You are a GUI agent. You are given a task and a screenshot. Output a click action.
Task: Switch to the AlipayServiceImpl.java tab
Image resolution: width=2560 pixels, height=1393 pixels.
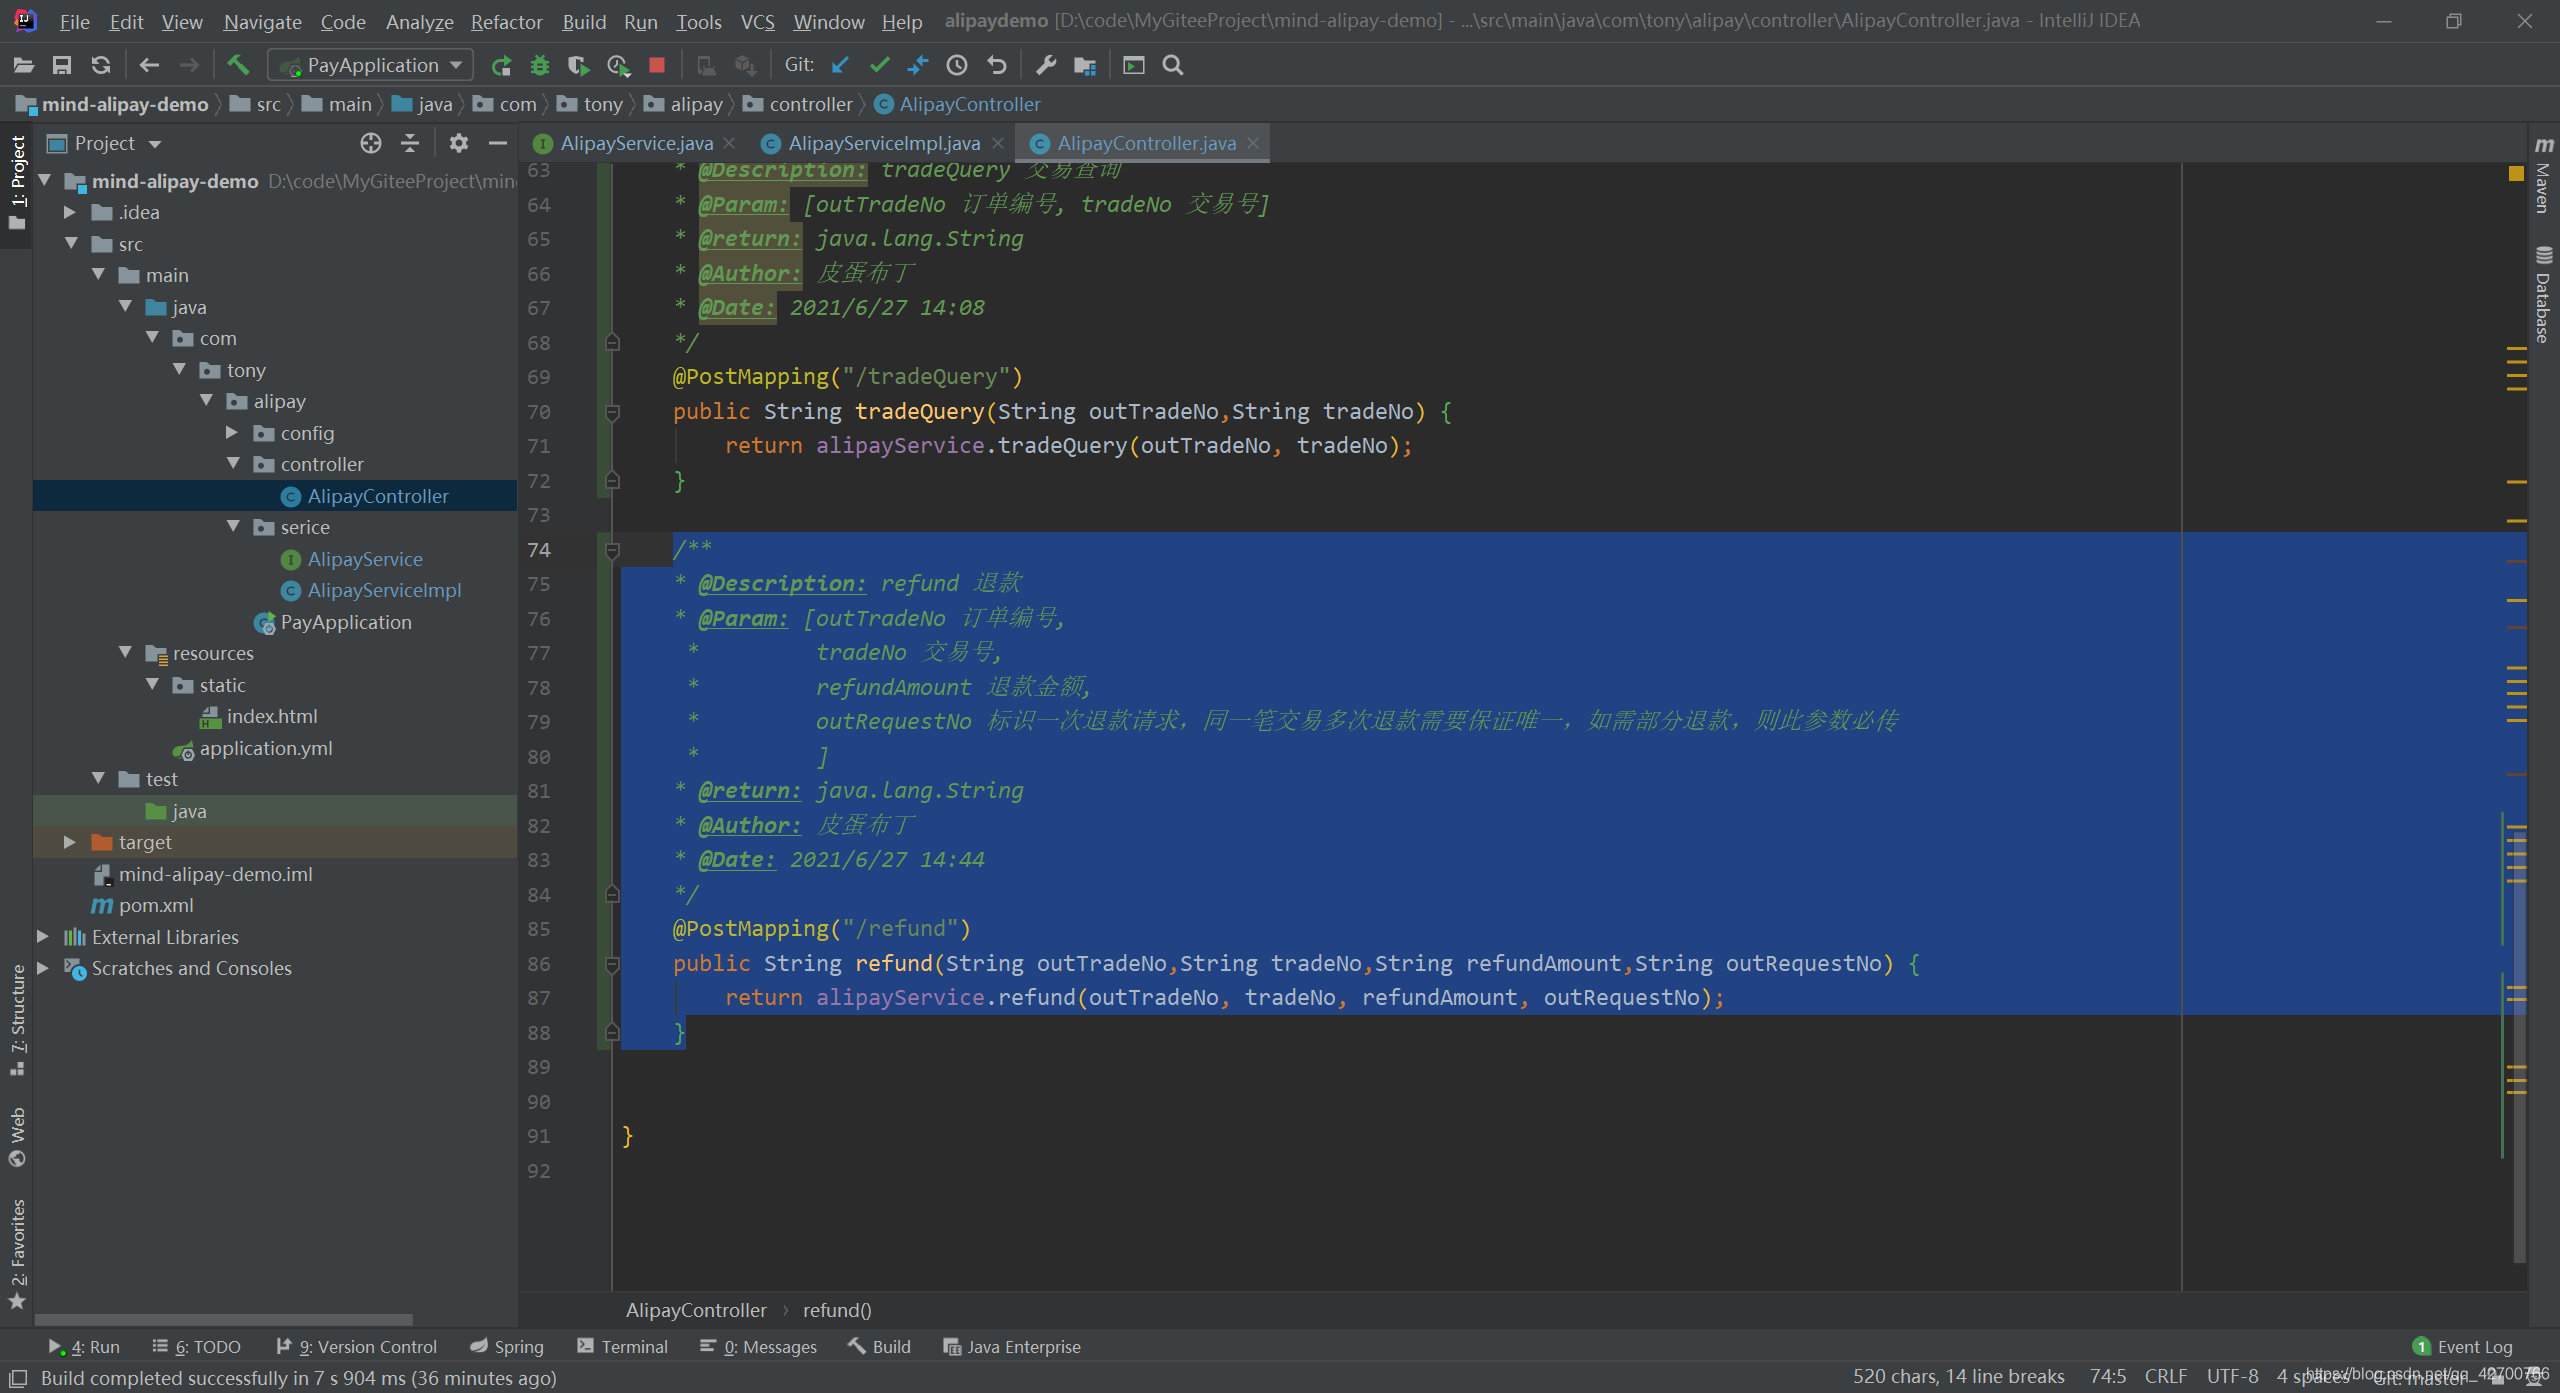click(x=883, y=143)
